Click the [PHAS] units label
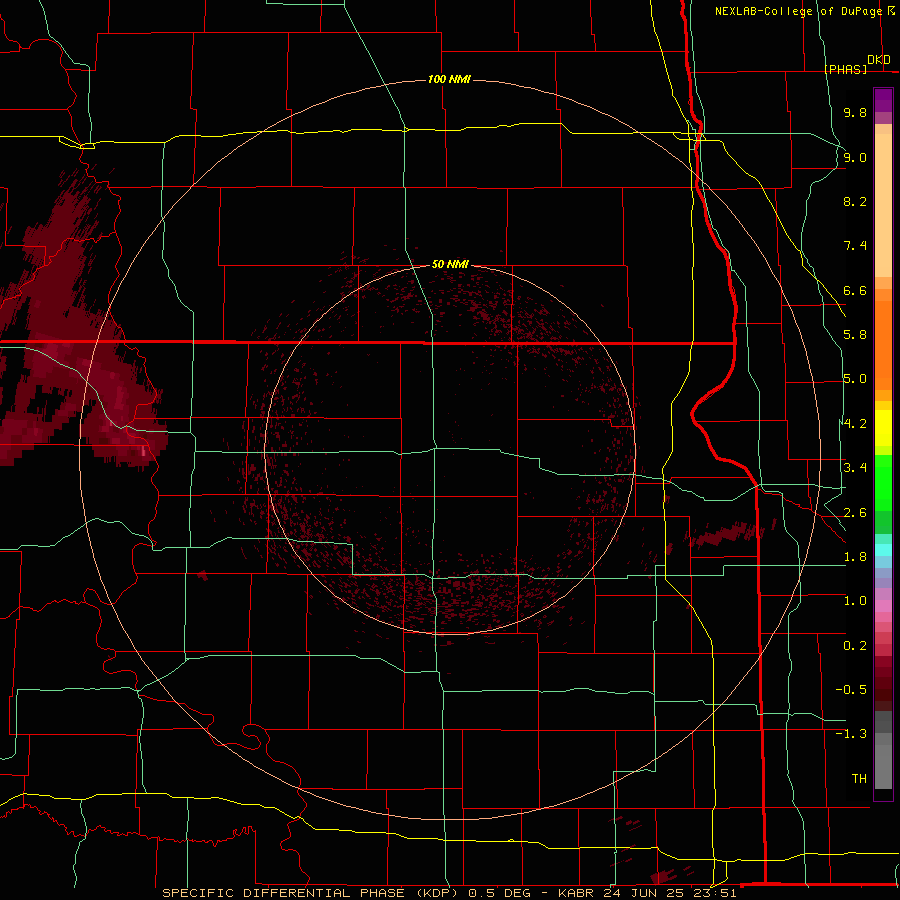This screenshot has width=900, height=900. 845,70
